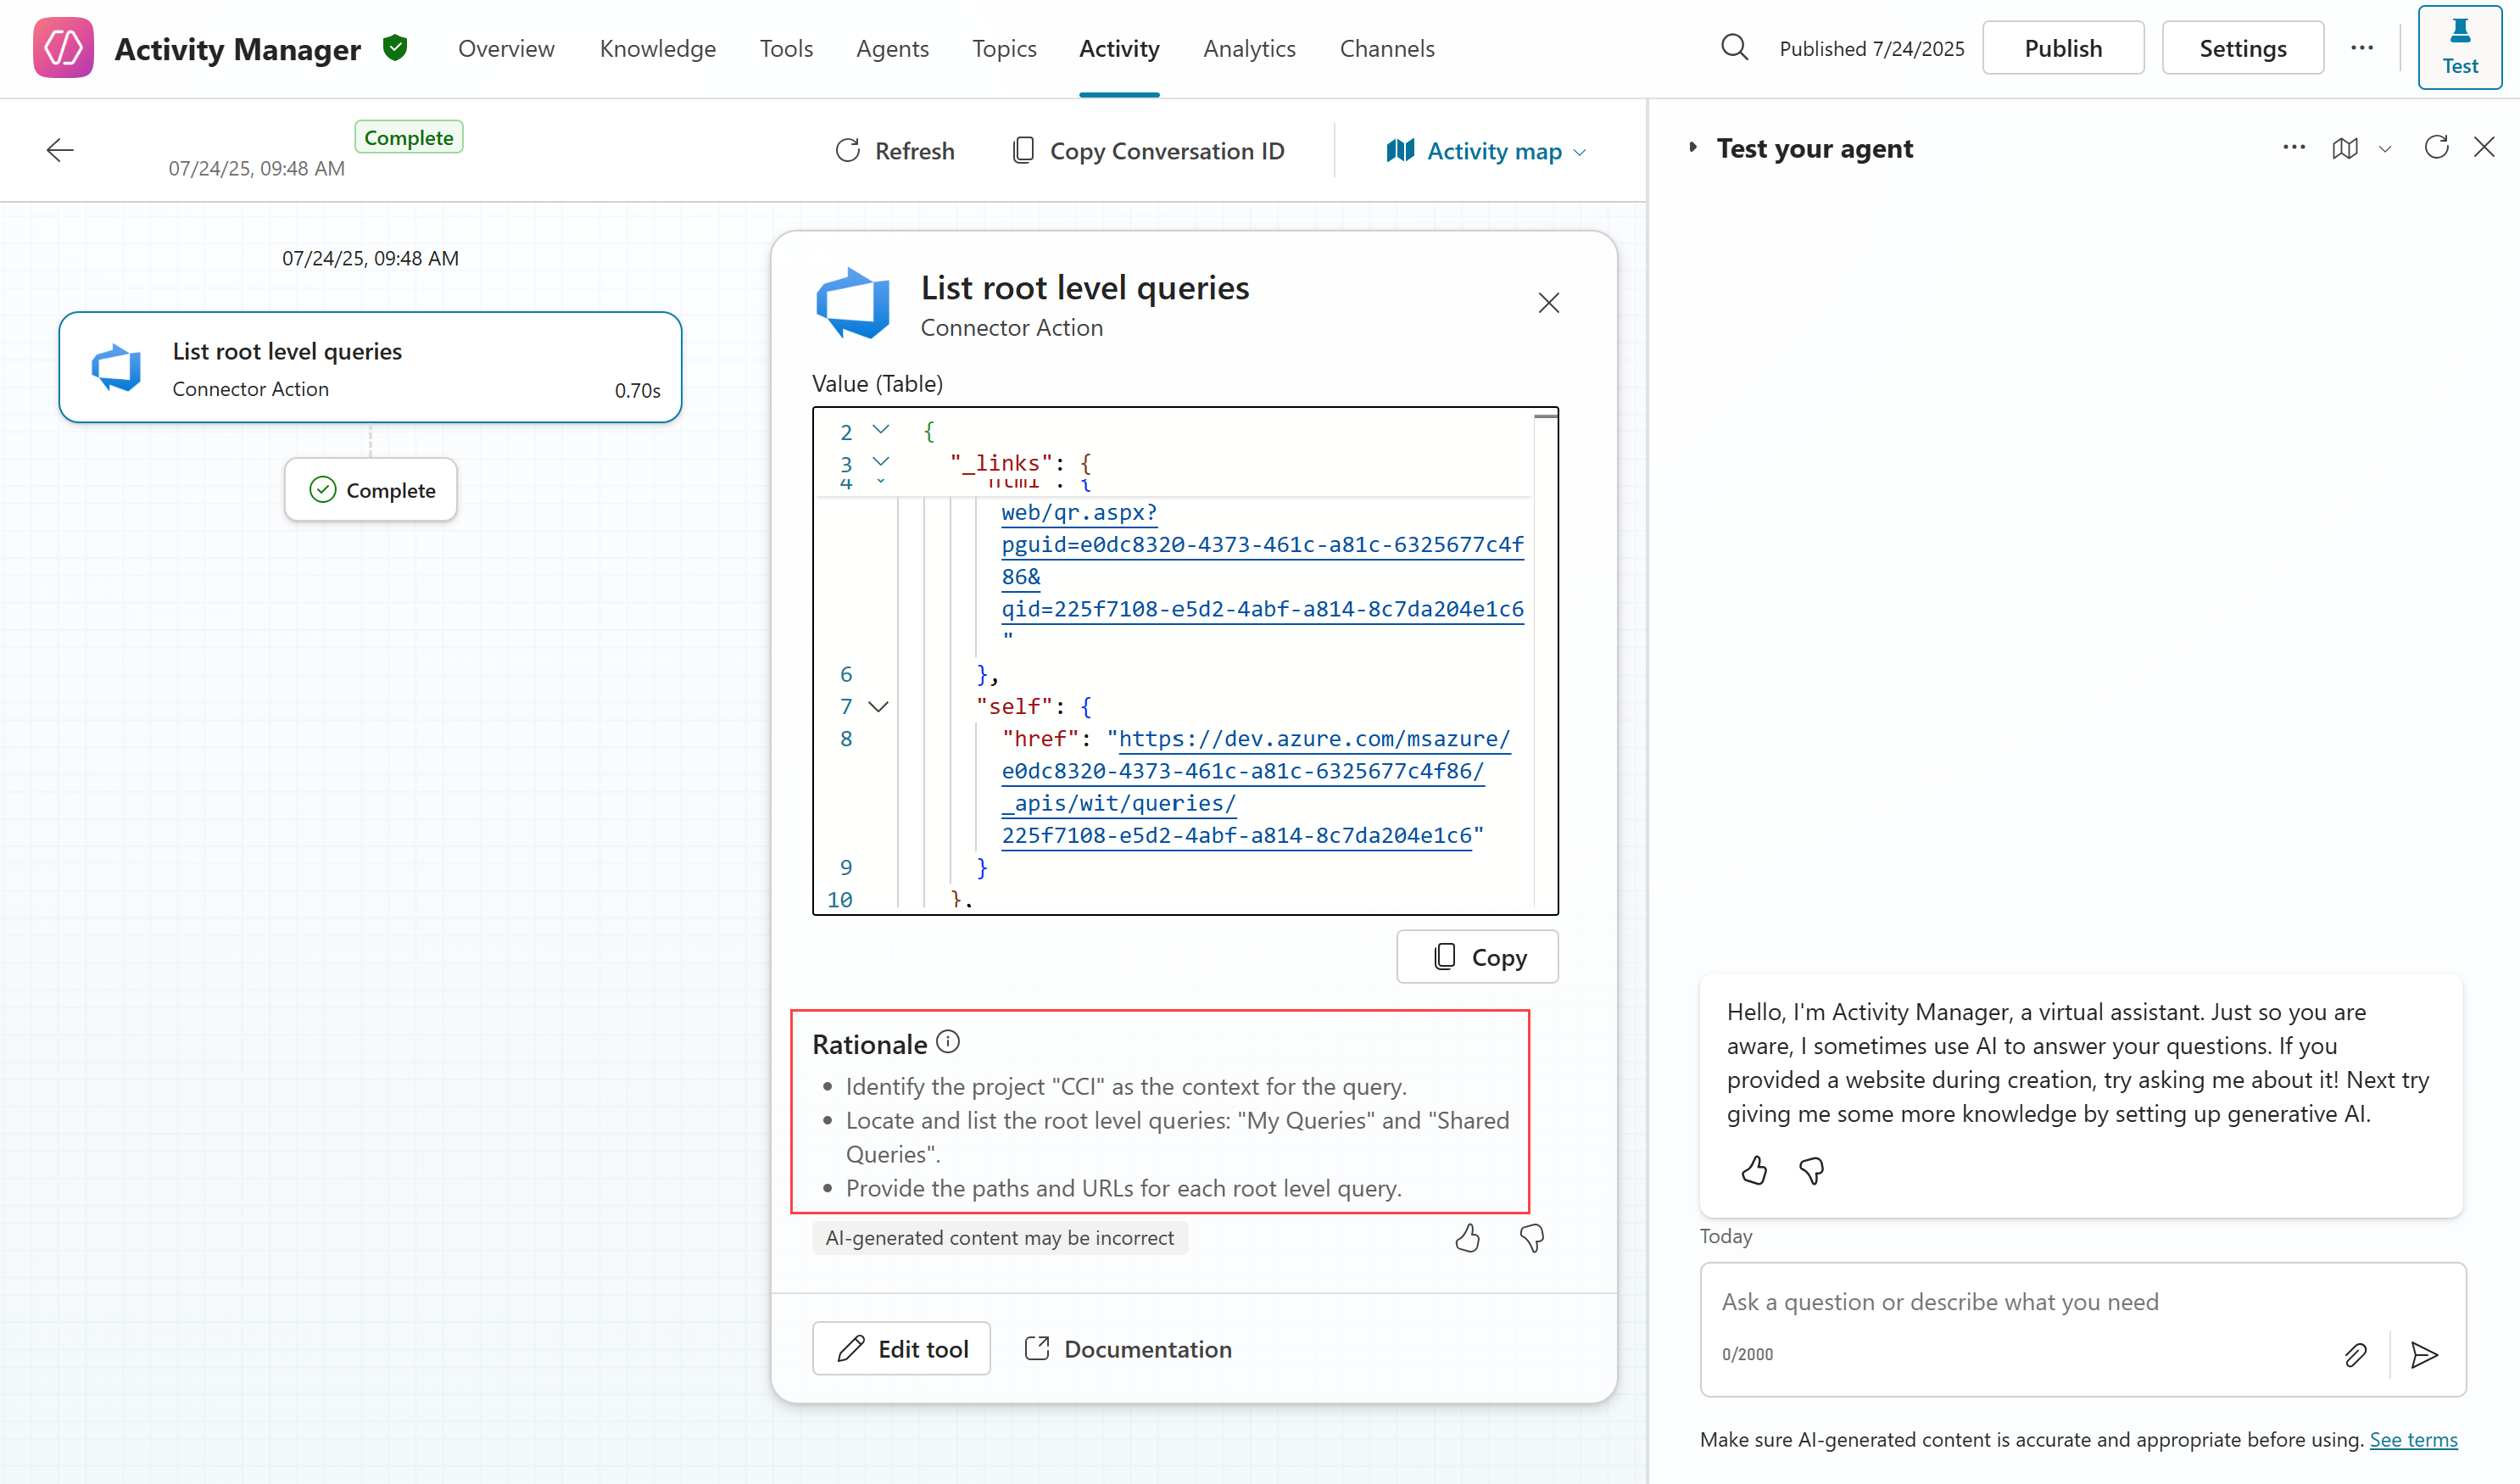Click the attach file paperclip icon
The image size is (2520, 1484).
[2355, 1354]
